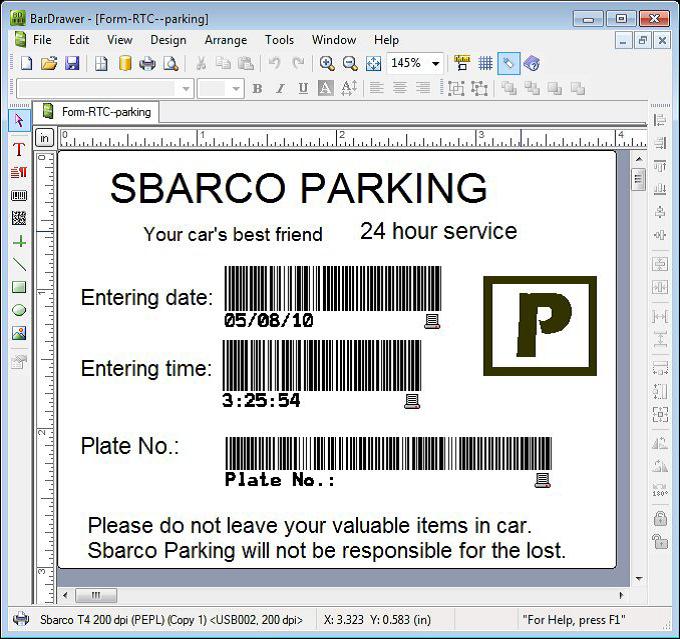Screen dimensions: 680x639
Task: Open the Design menu
Action: pyautogui.click(x=168, y=40)
